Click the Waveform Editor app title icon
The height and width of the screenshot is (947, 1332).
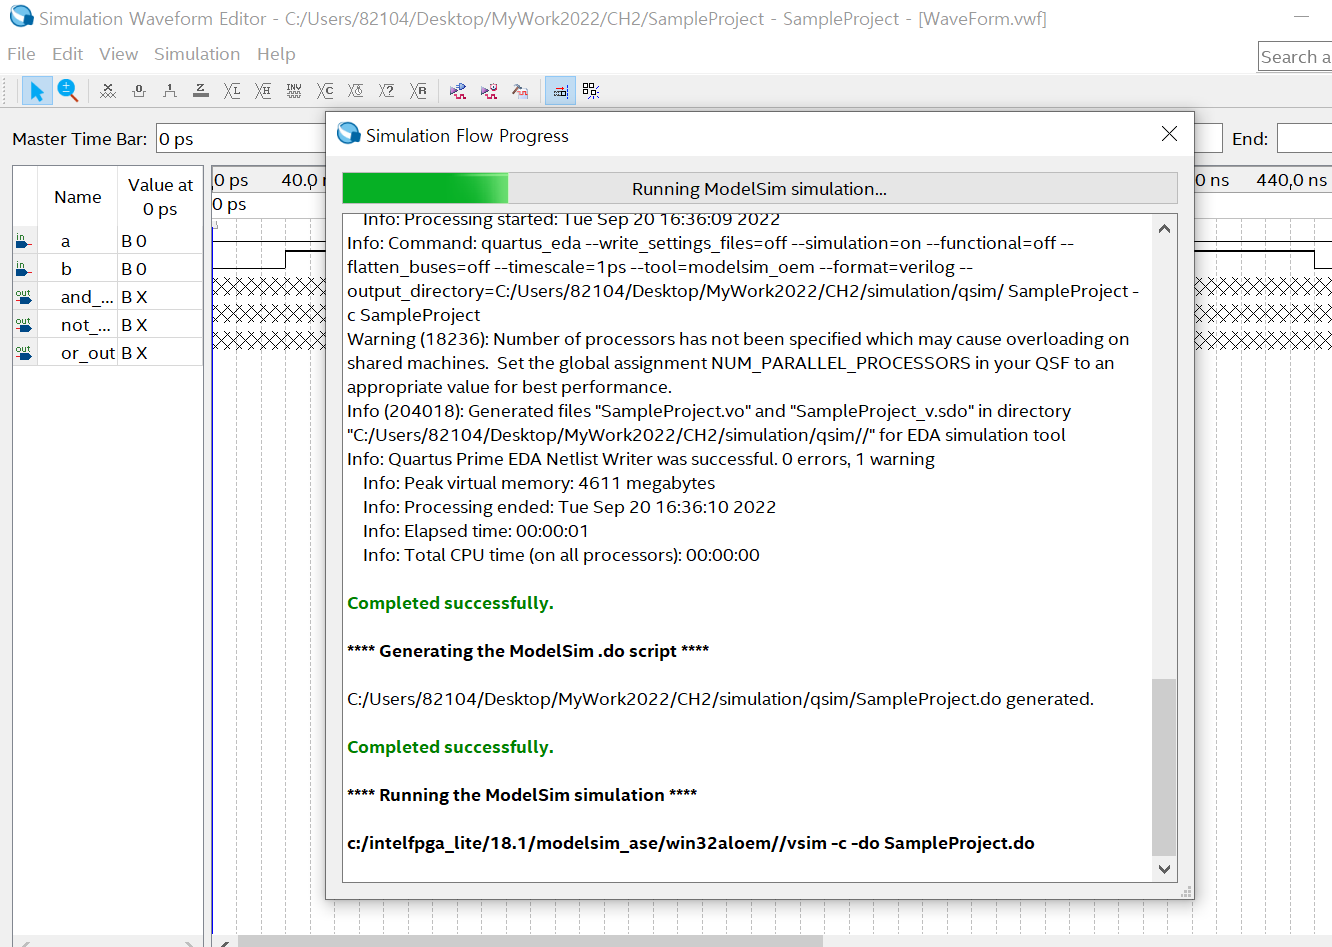21,17
